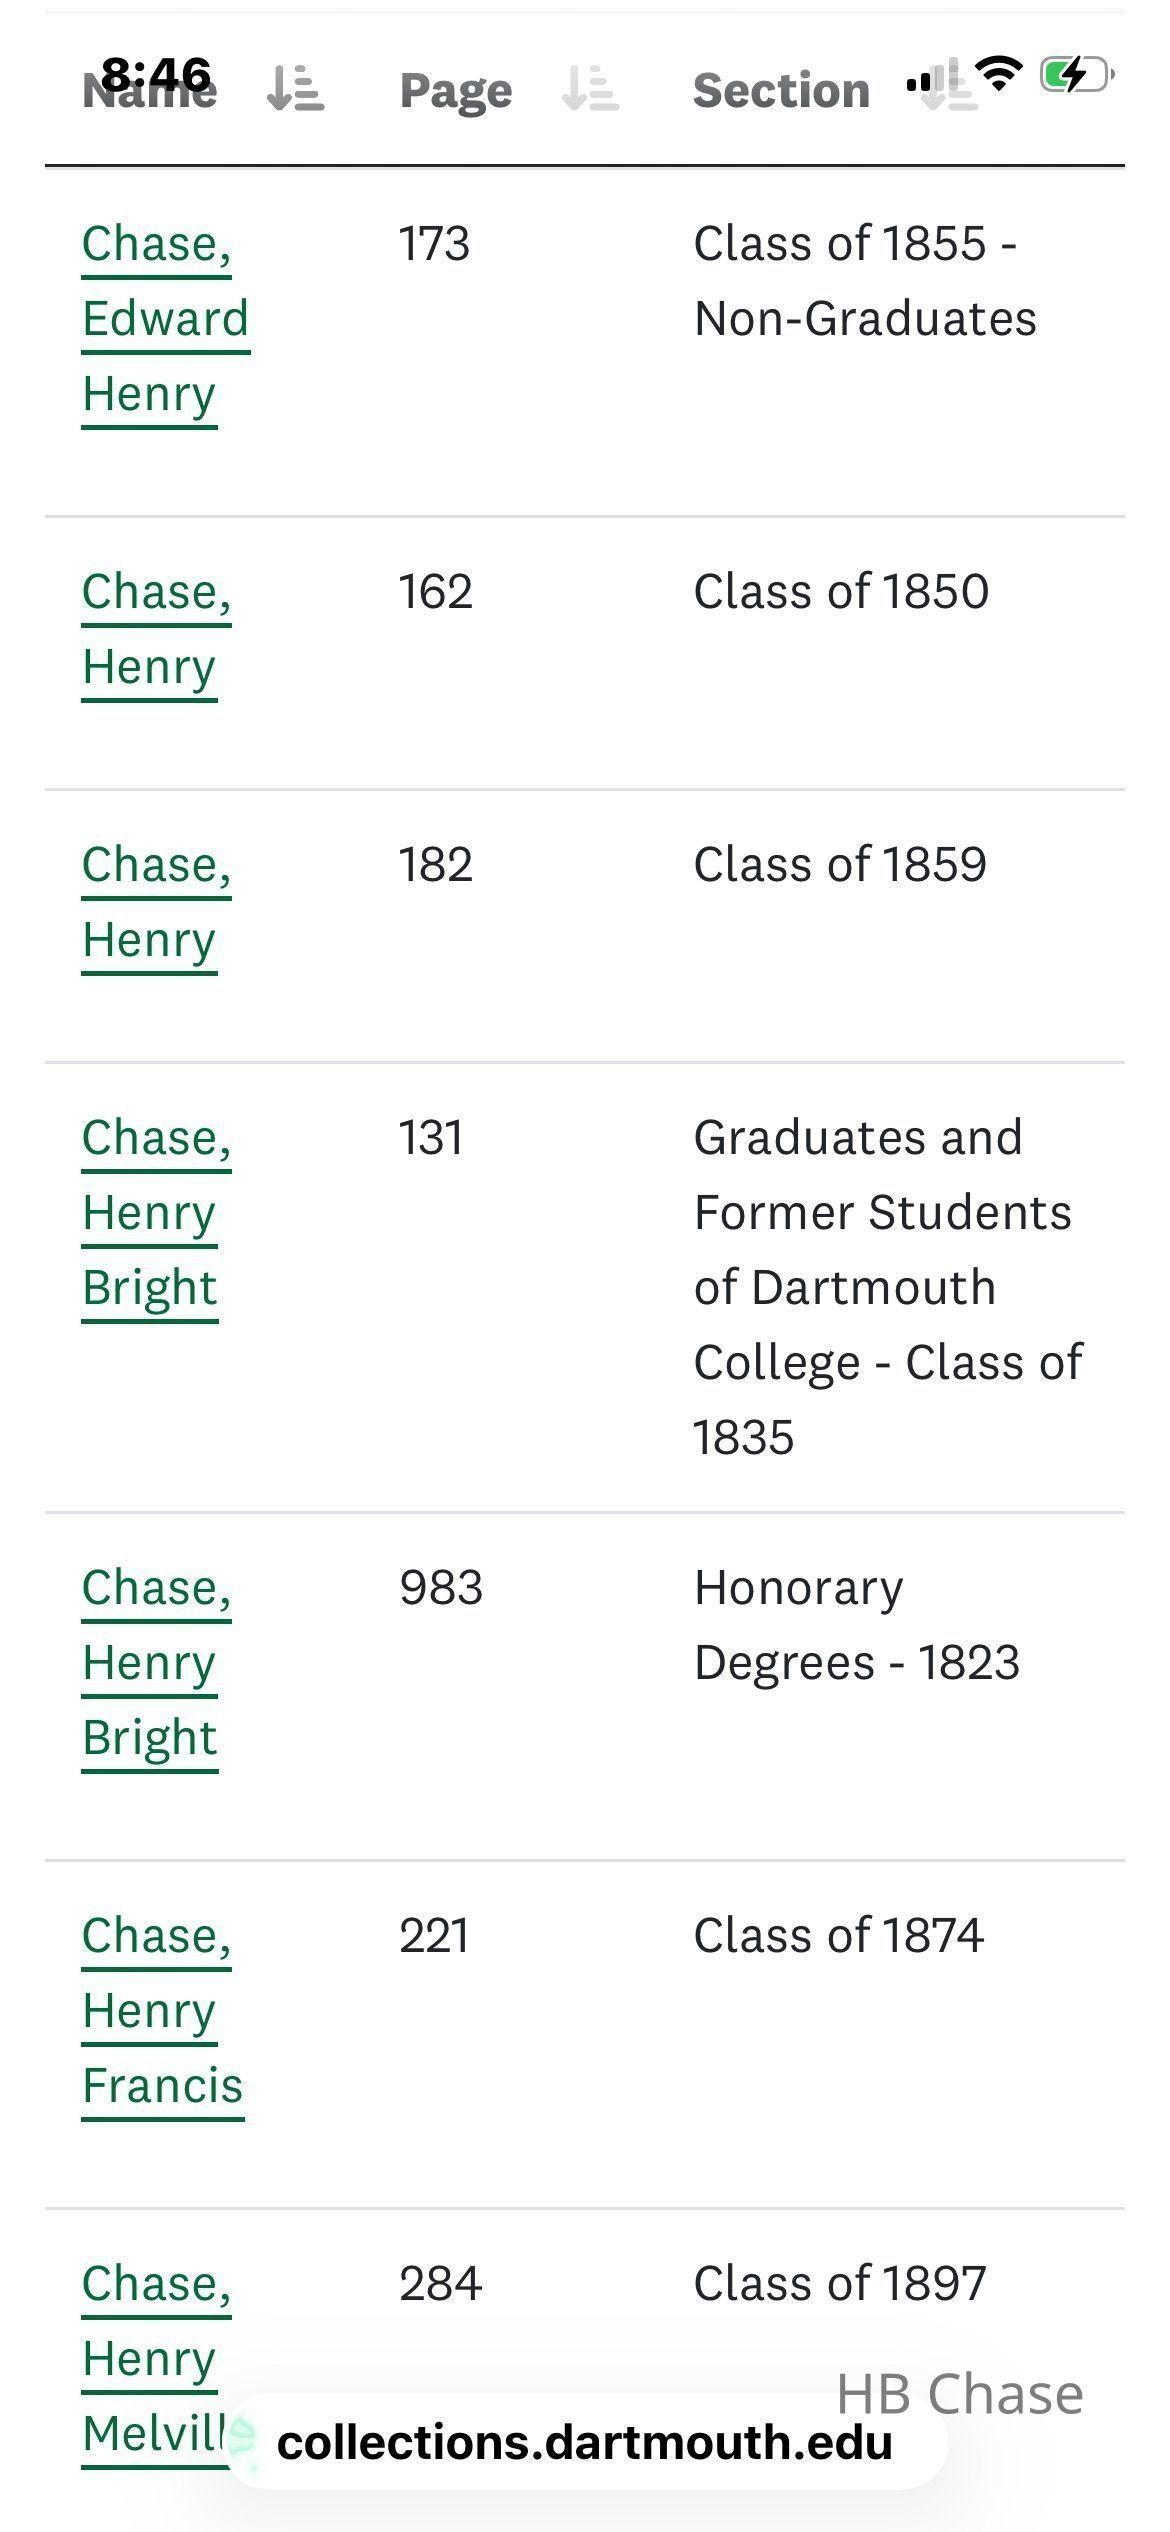The width and height of the screenshot is (1170, 2532).
Task: Open Chase, Edward Henry record
Action: point(165,319)
